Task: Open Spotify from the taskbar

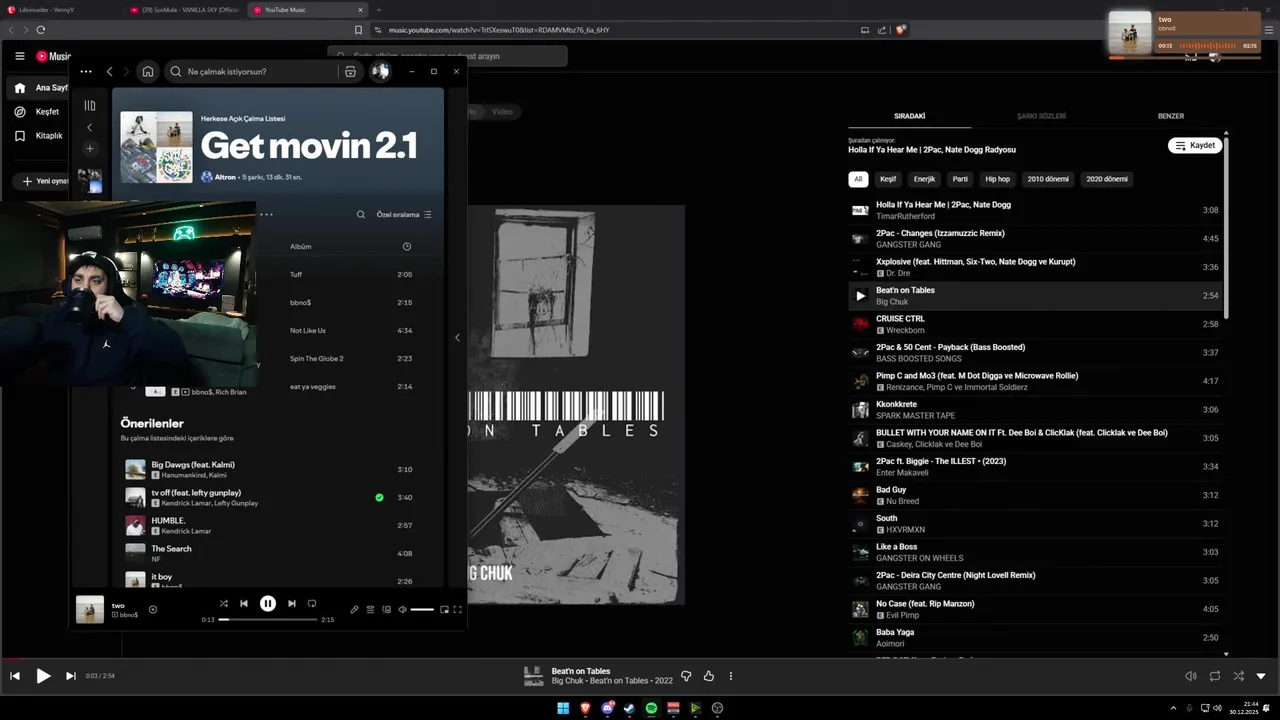Action: pos(651,708)
